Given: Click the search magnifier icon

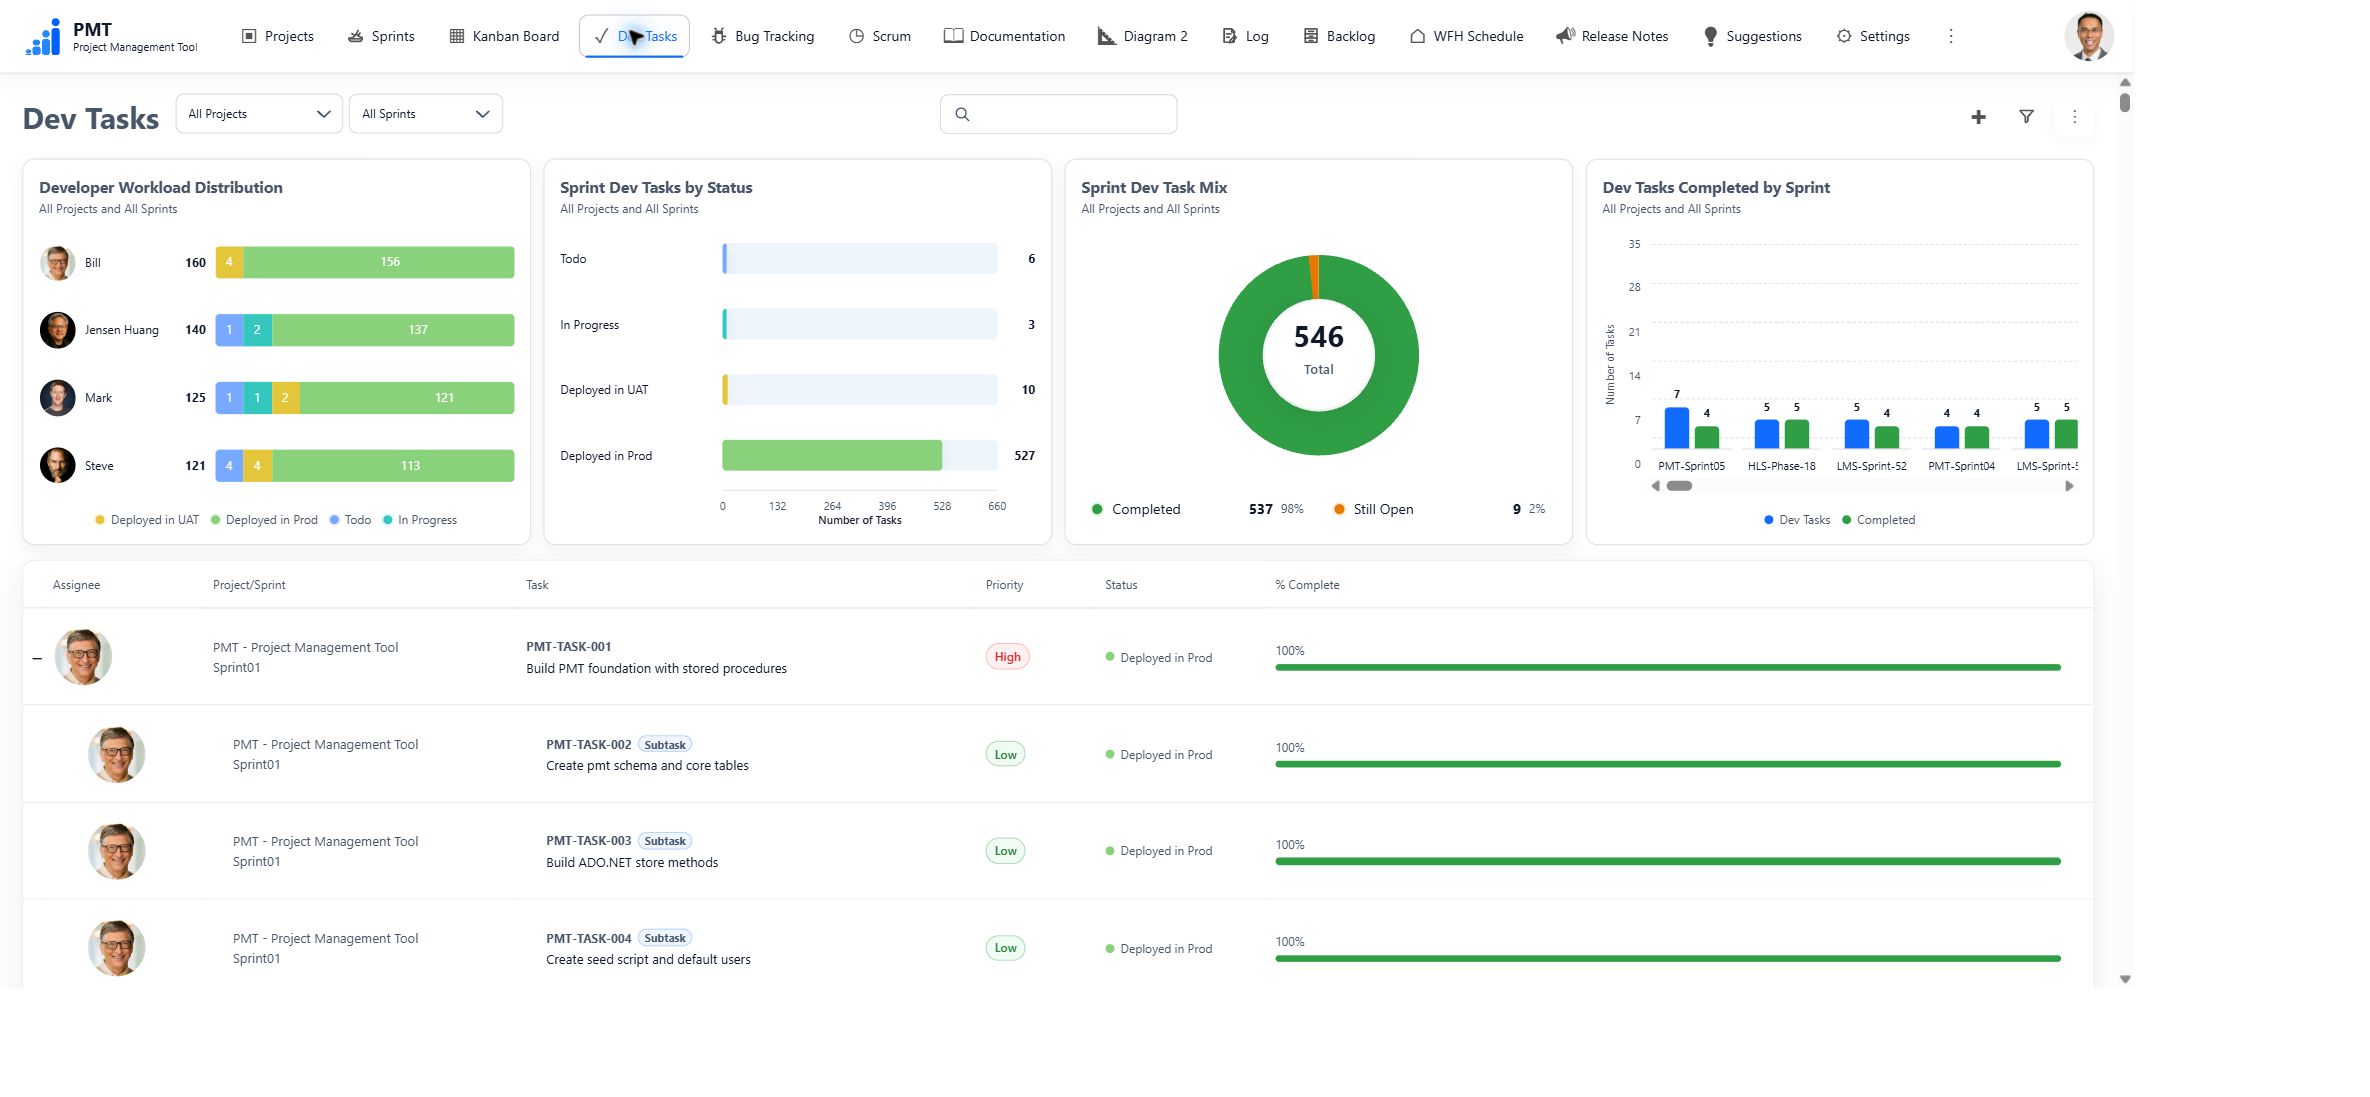Looking at the screenshot, I should (x=962, y=114).
